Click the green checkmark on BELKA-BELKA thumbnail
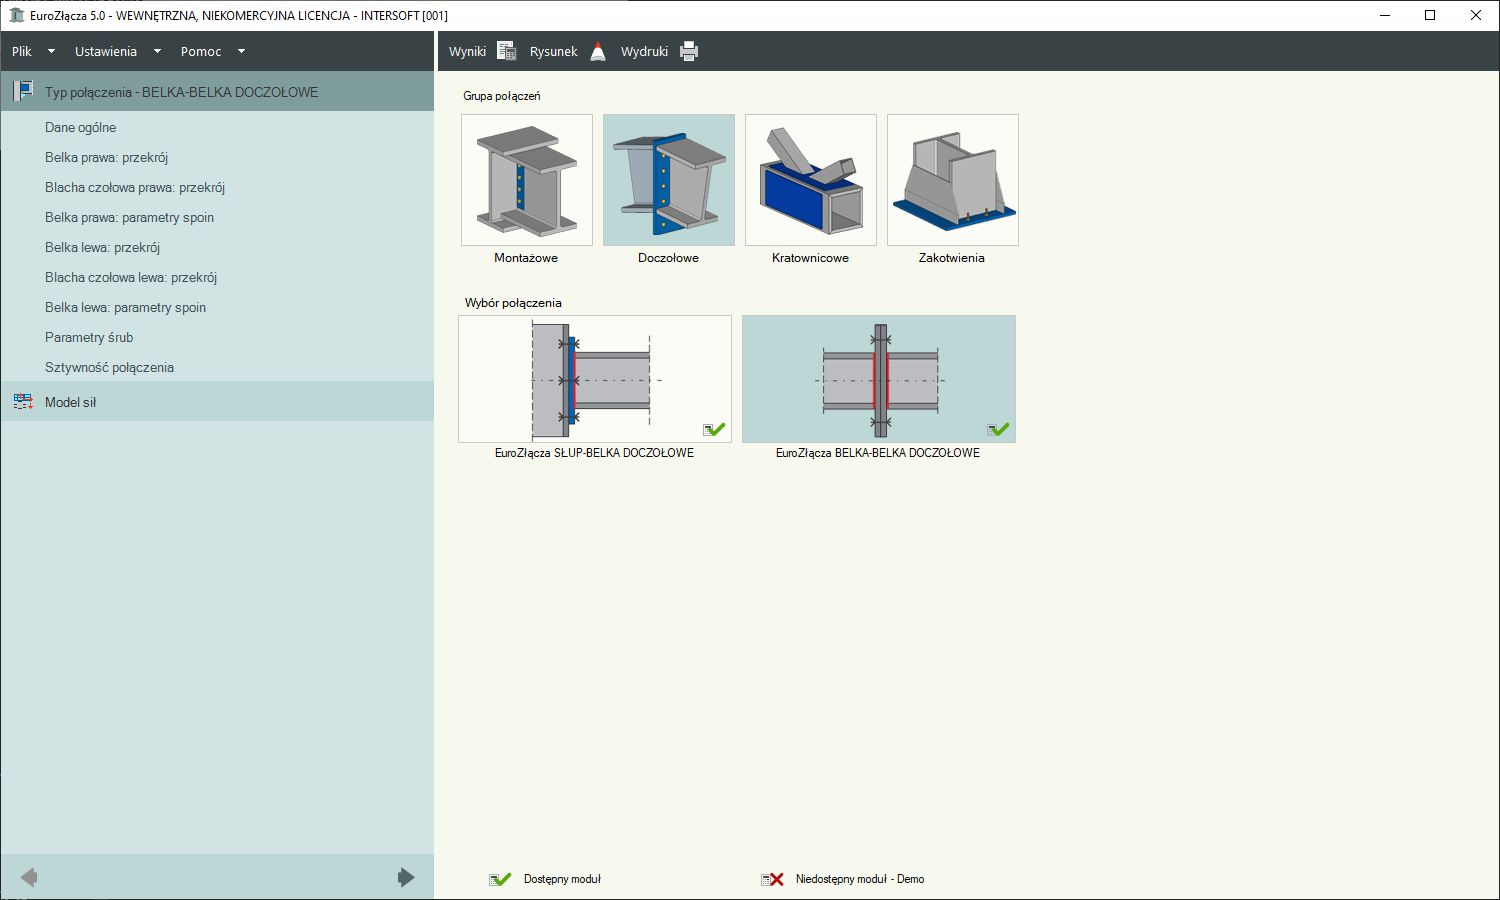This screenshot has height=900, width=1500. pyautogui.click(x=998, y=430)
